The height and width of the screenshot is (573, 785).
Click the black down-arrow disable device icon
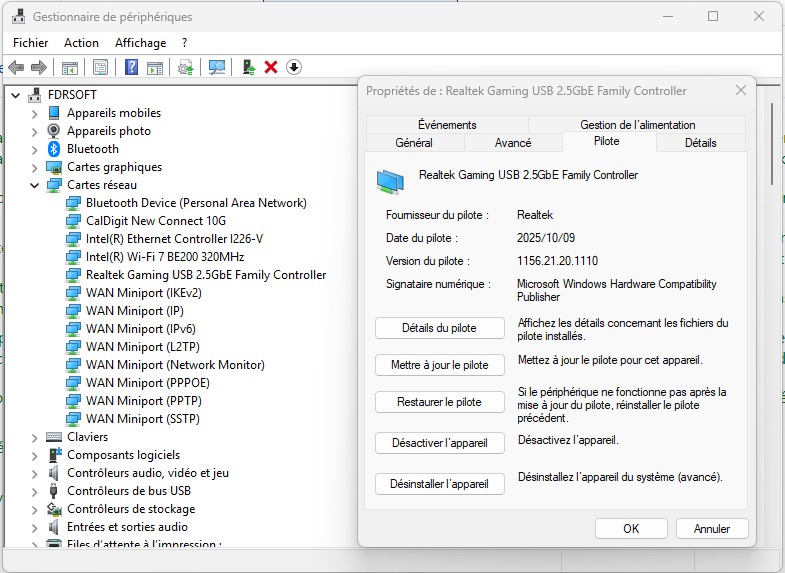[x=293, y=67]
